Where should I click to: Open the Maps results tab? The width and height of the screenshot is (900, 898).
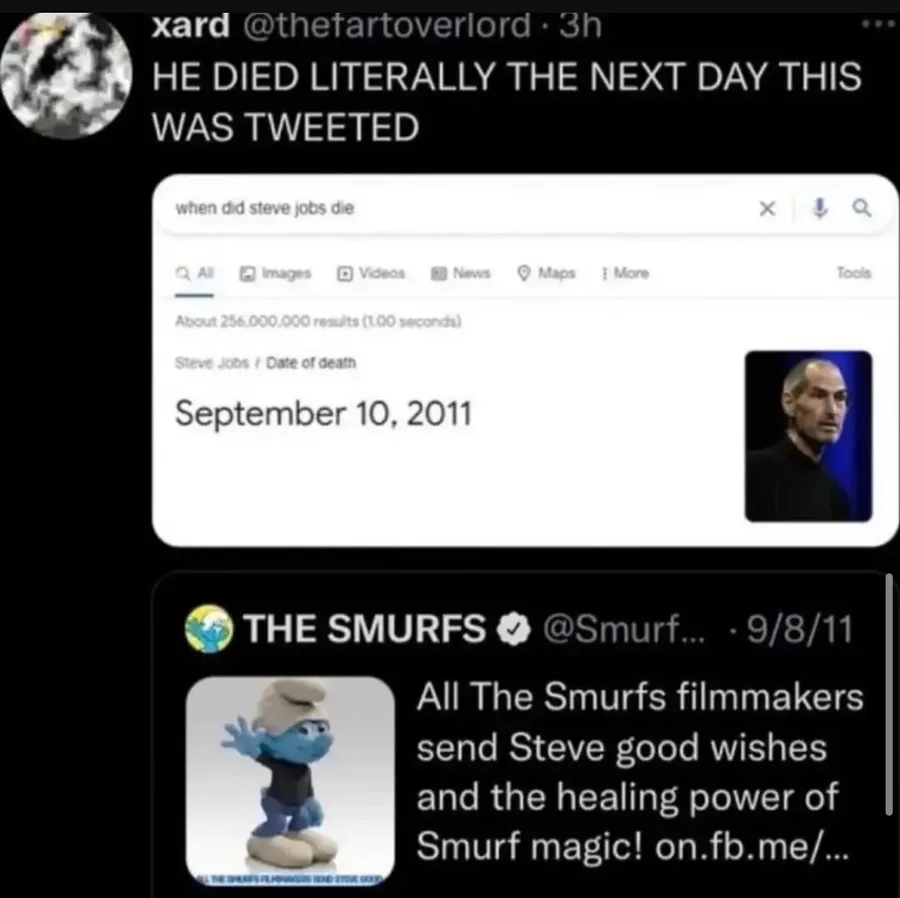click(x=546, y=273)
